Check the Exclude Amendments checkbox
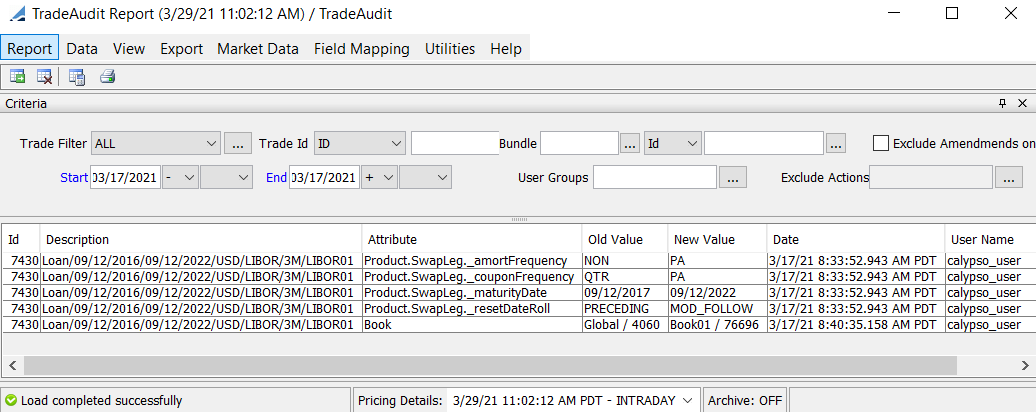The height and width of the screenshot is (412, 1036). (x=881, y=143)
